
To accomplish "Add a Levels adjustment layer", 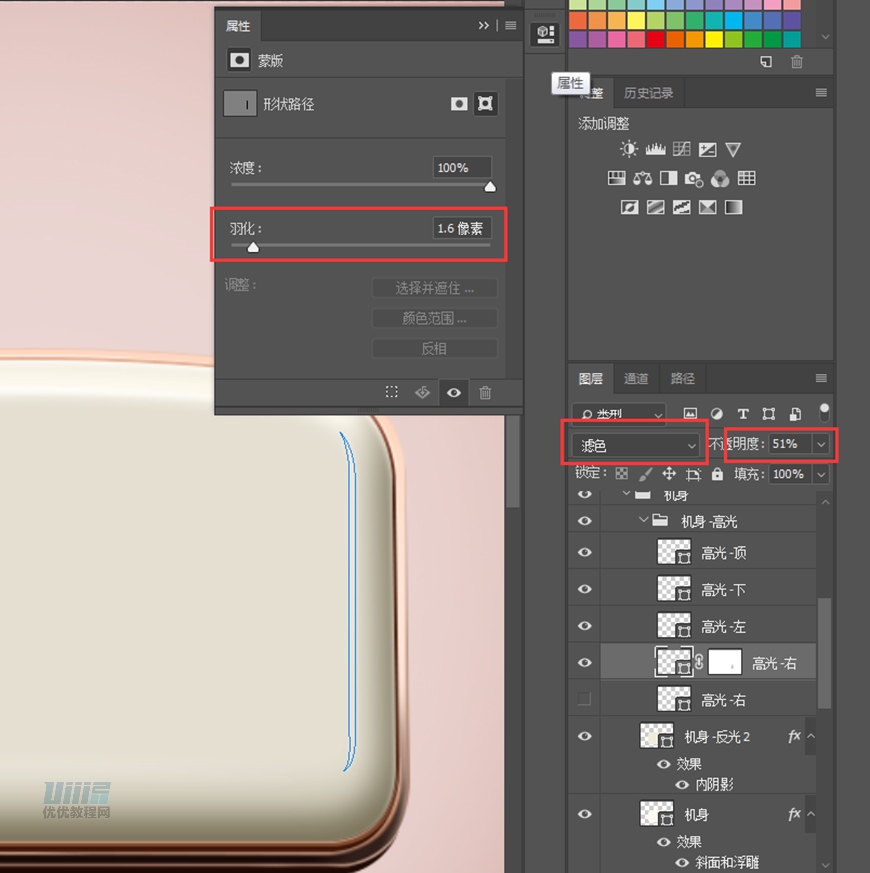I will click(x=655, y=149).
